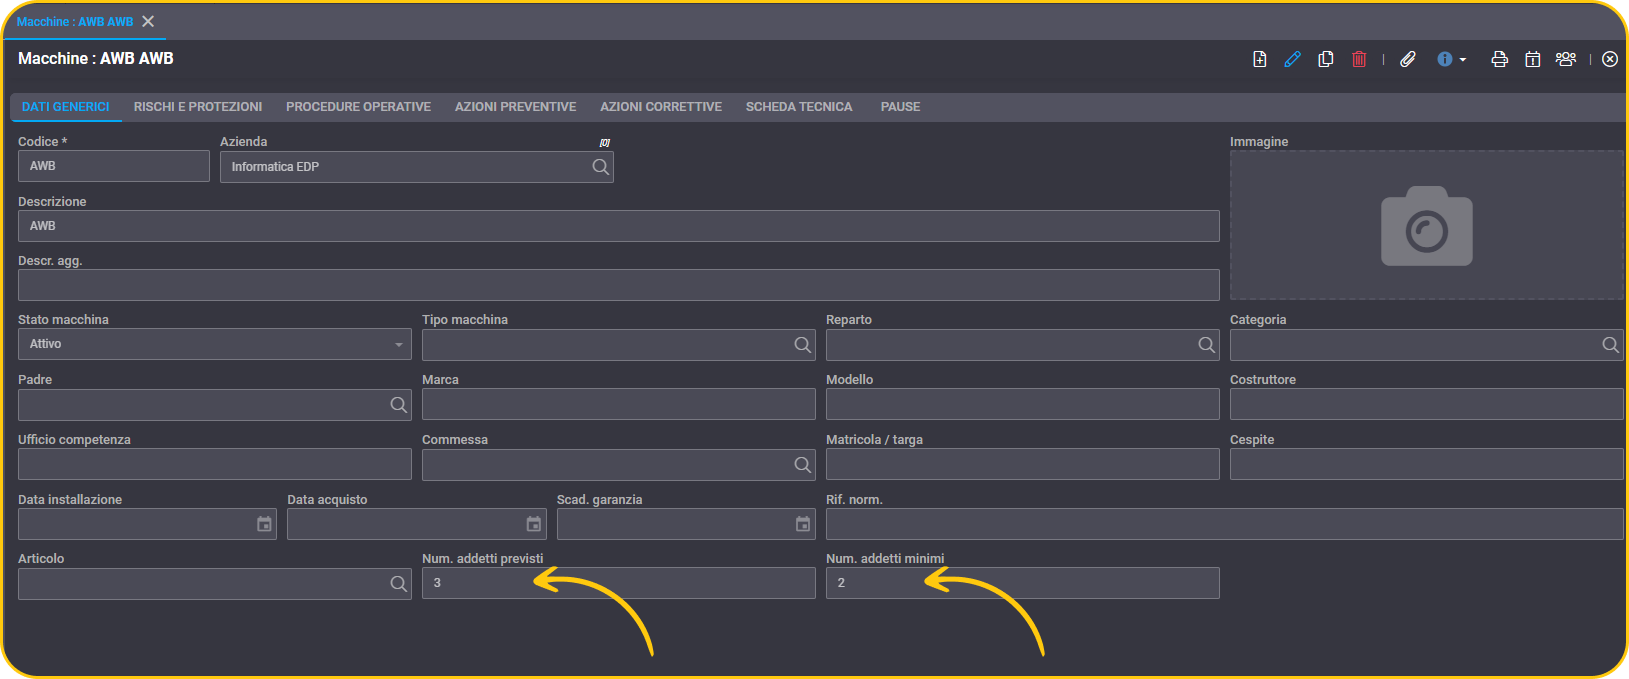The height and width of the screenshot is (679, 1629).
Task: Click the Marca input field
Action: point(619,404)
